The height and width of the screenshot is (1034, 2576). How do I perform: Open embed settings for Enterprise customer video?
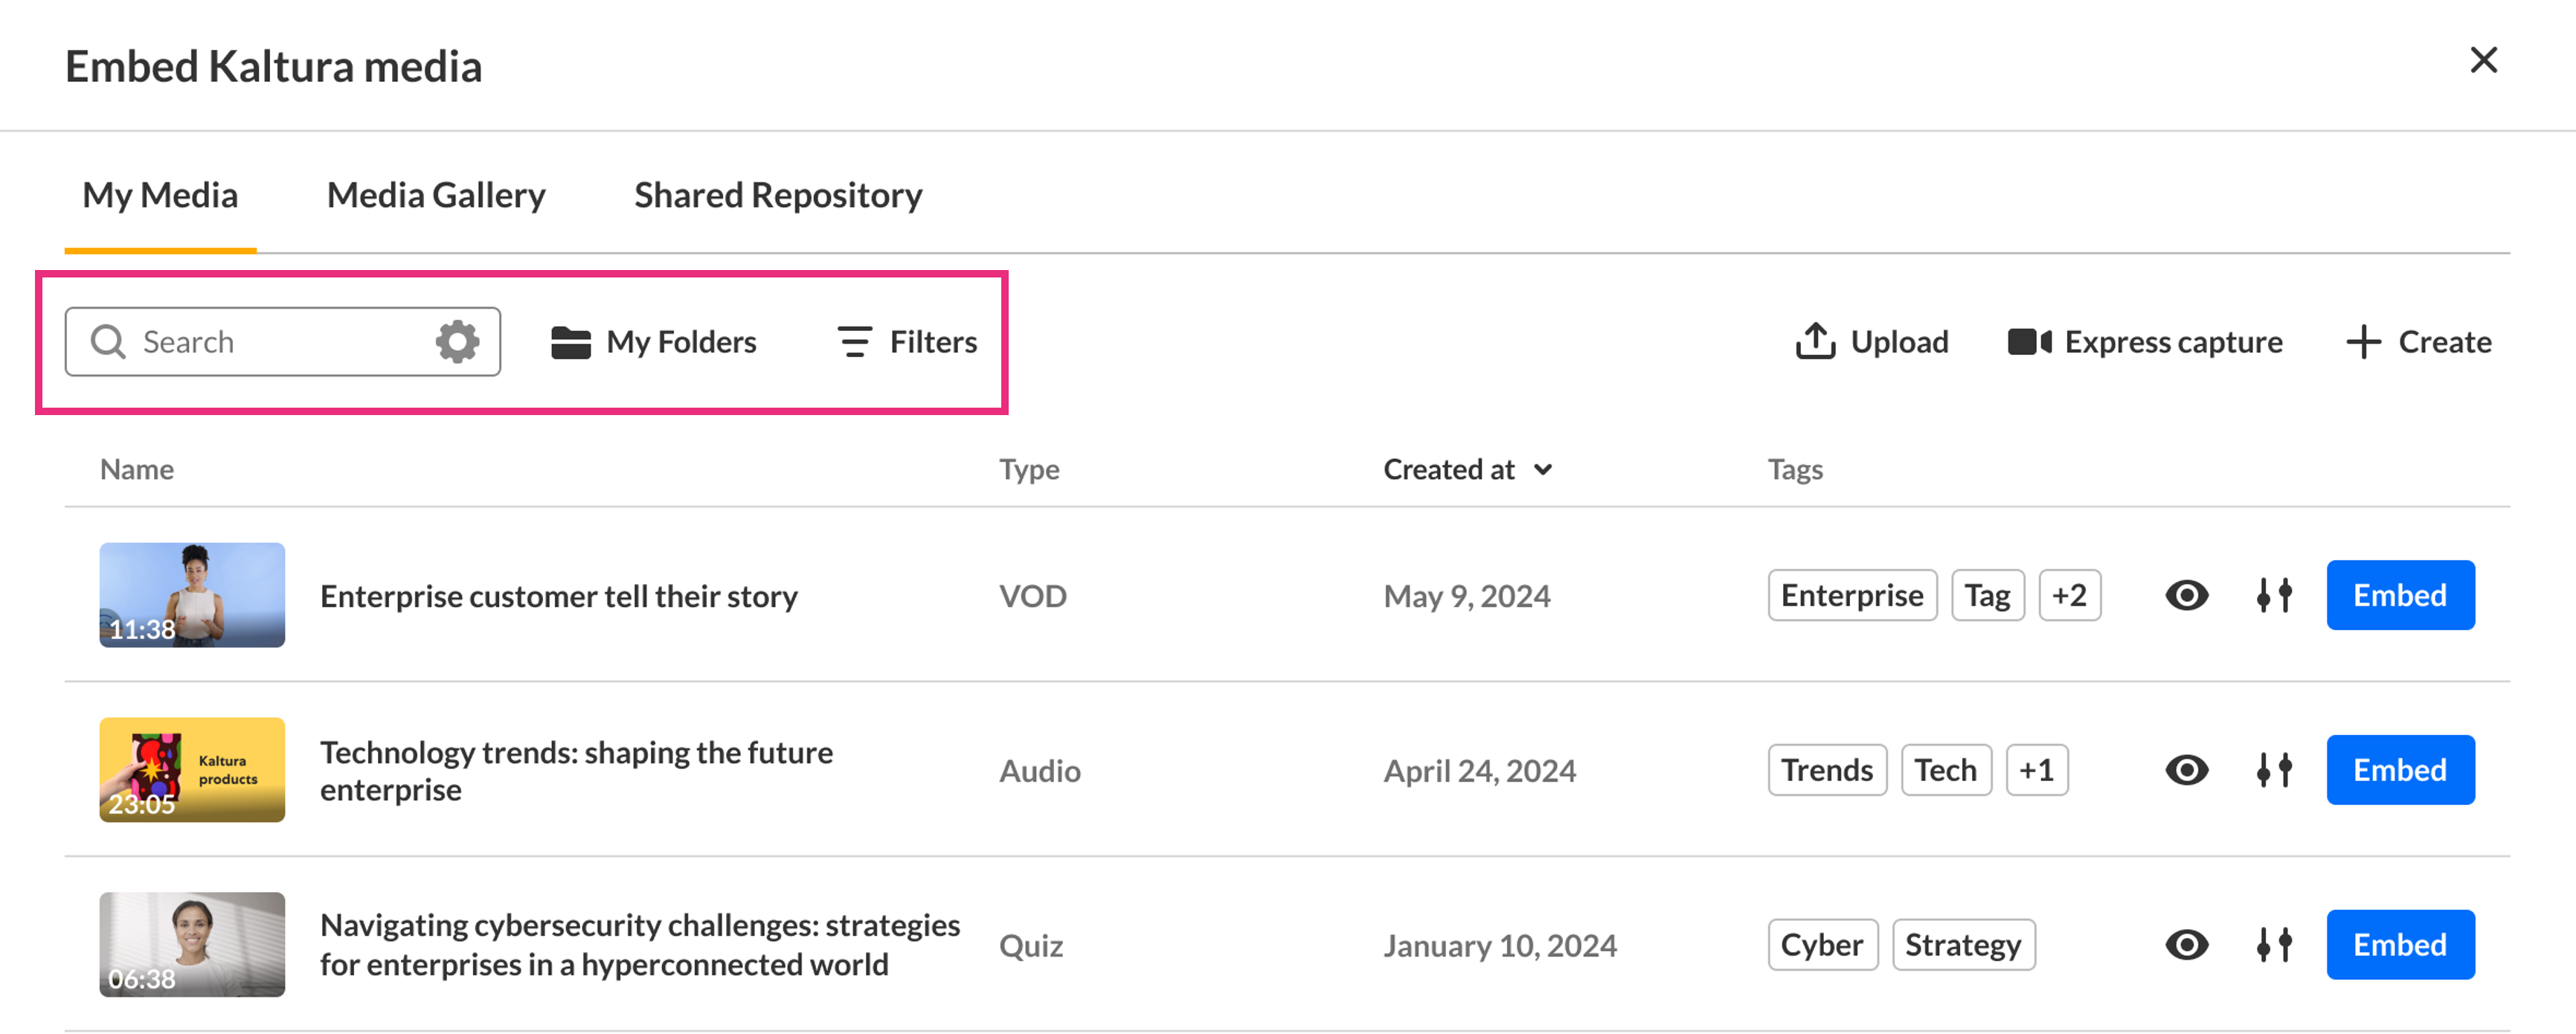(x=2274, y=596)
